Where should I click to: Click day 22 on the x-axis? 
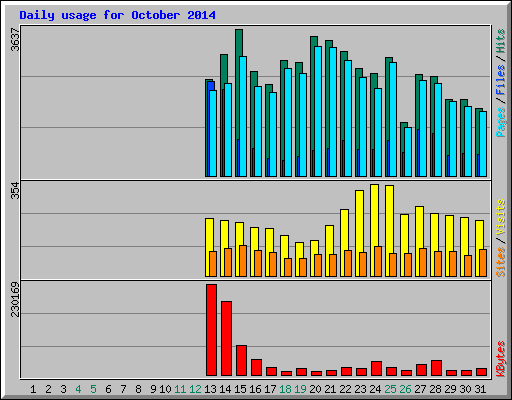point(345,389)
